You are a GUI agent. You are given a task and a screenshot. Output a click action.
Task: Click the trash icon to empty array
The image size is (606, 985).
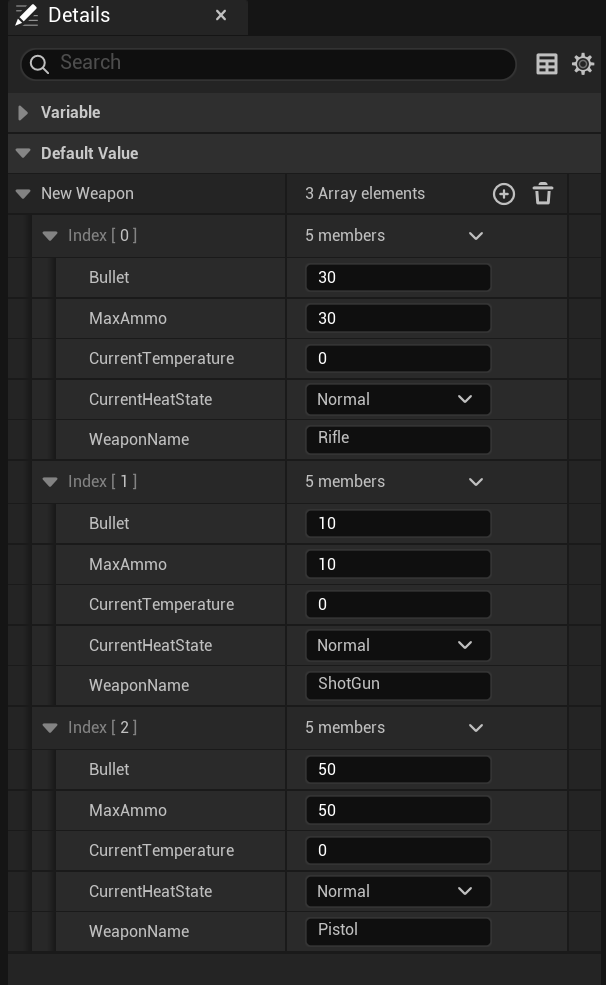[543, 194]
